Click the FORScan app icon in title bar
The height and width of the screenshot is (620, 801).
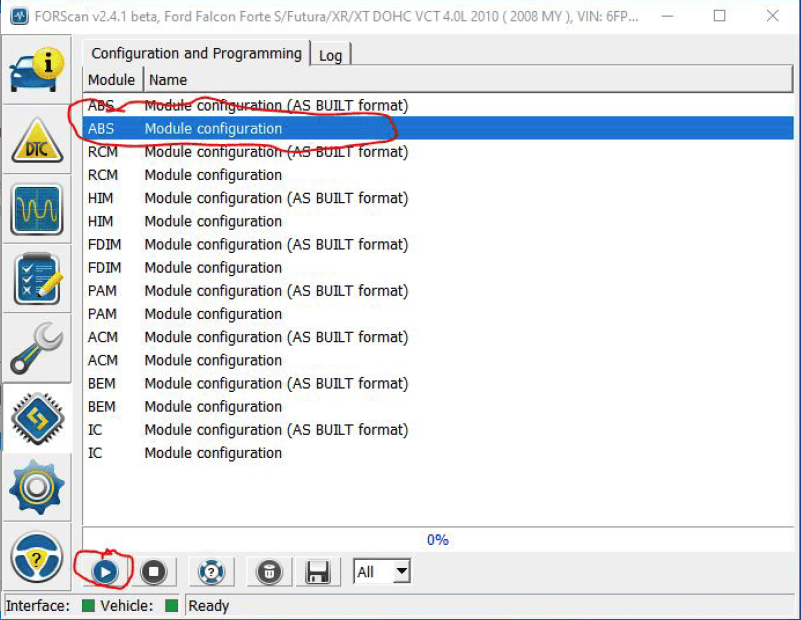point(19,16)
